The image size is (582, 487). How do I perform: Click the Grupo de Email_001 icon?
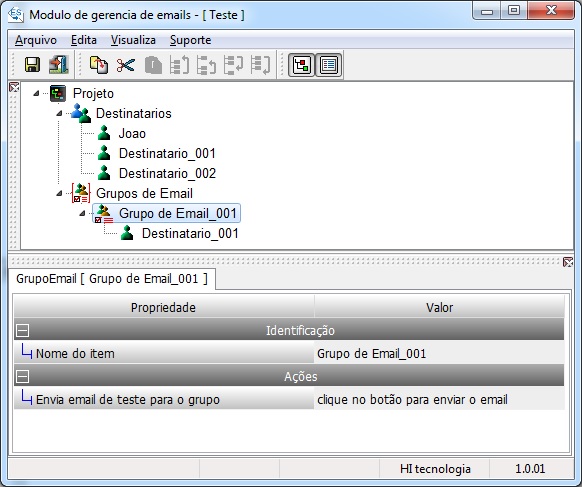point(104,214)
